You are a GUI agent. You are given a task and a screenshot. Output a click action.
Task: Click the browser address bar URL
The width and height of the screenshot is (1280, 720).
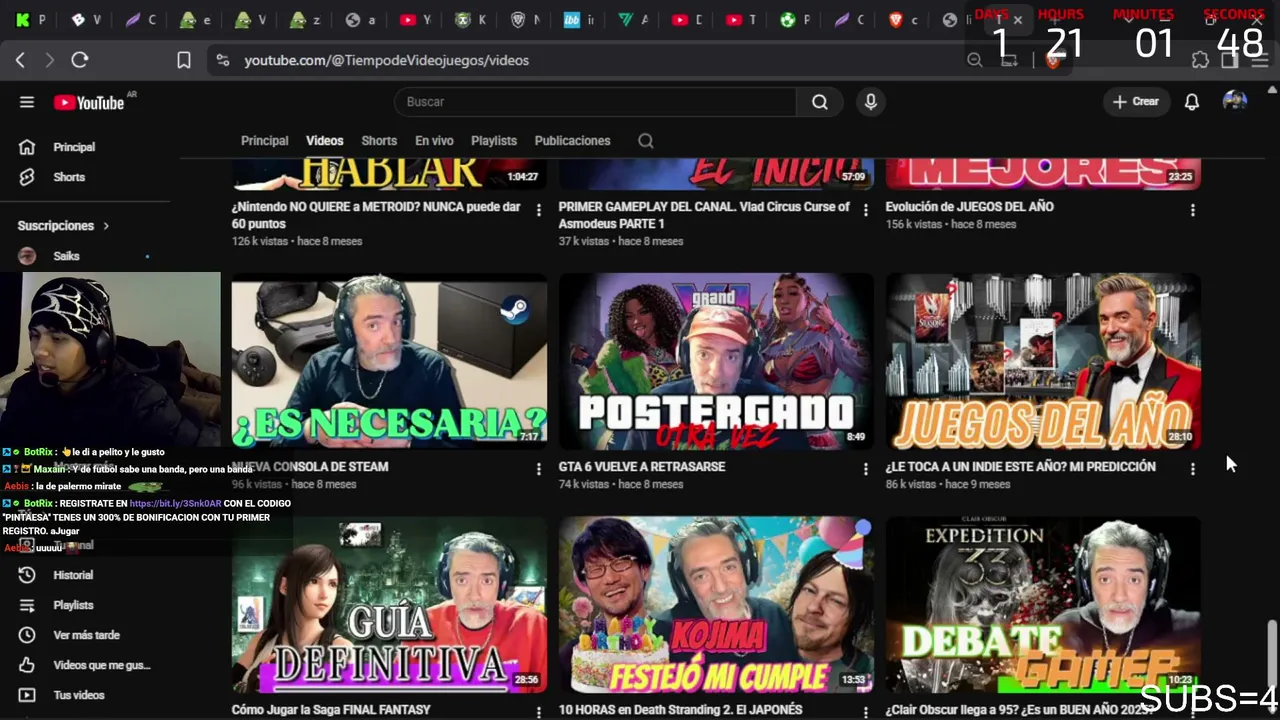pyautogui.click(x=387, y=60)
